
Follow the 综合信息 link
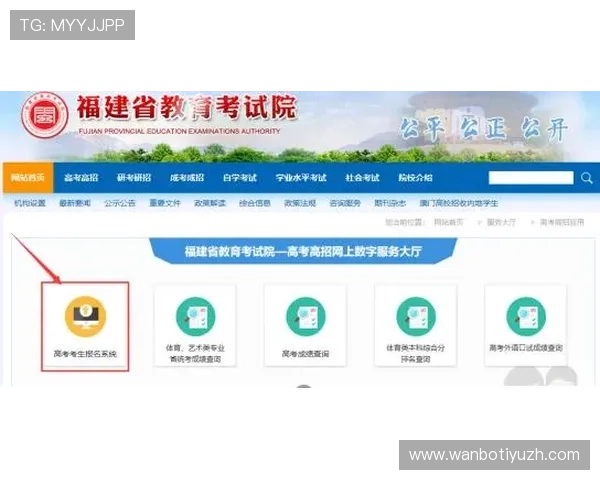[x=255, y=203]
